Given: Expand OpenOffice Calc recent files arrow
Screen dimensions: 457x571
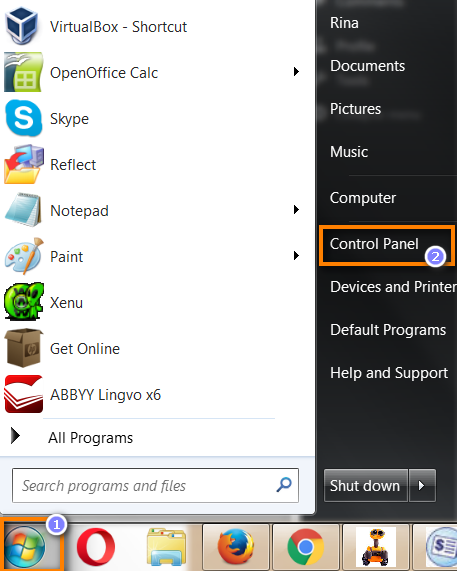Looking at the screenshot, I should pos(296,72).
